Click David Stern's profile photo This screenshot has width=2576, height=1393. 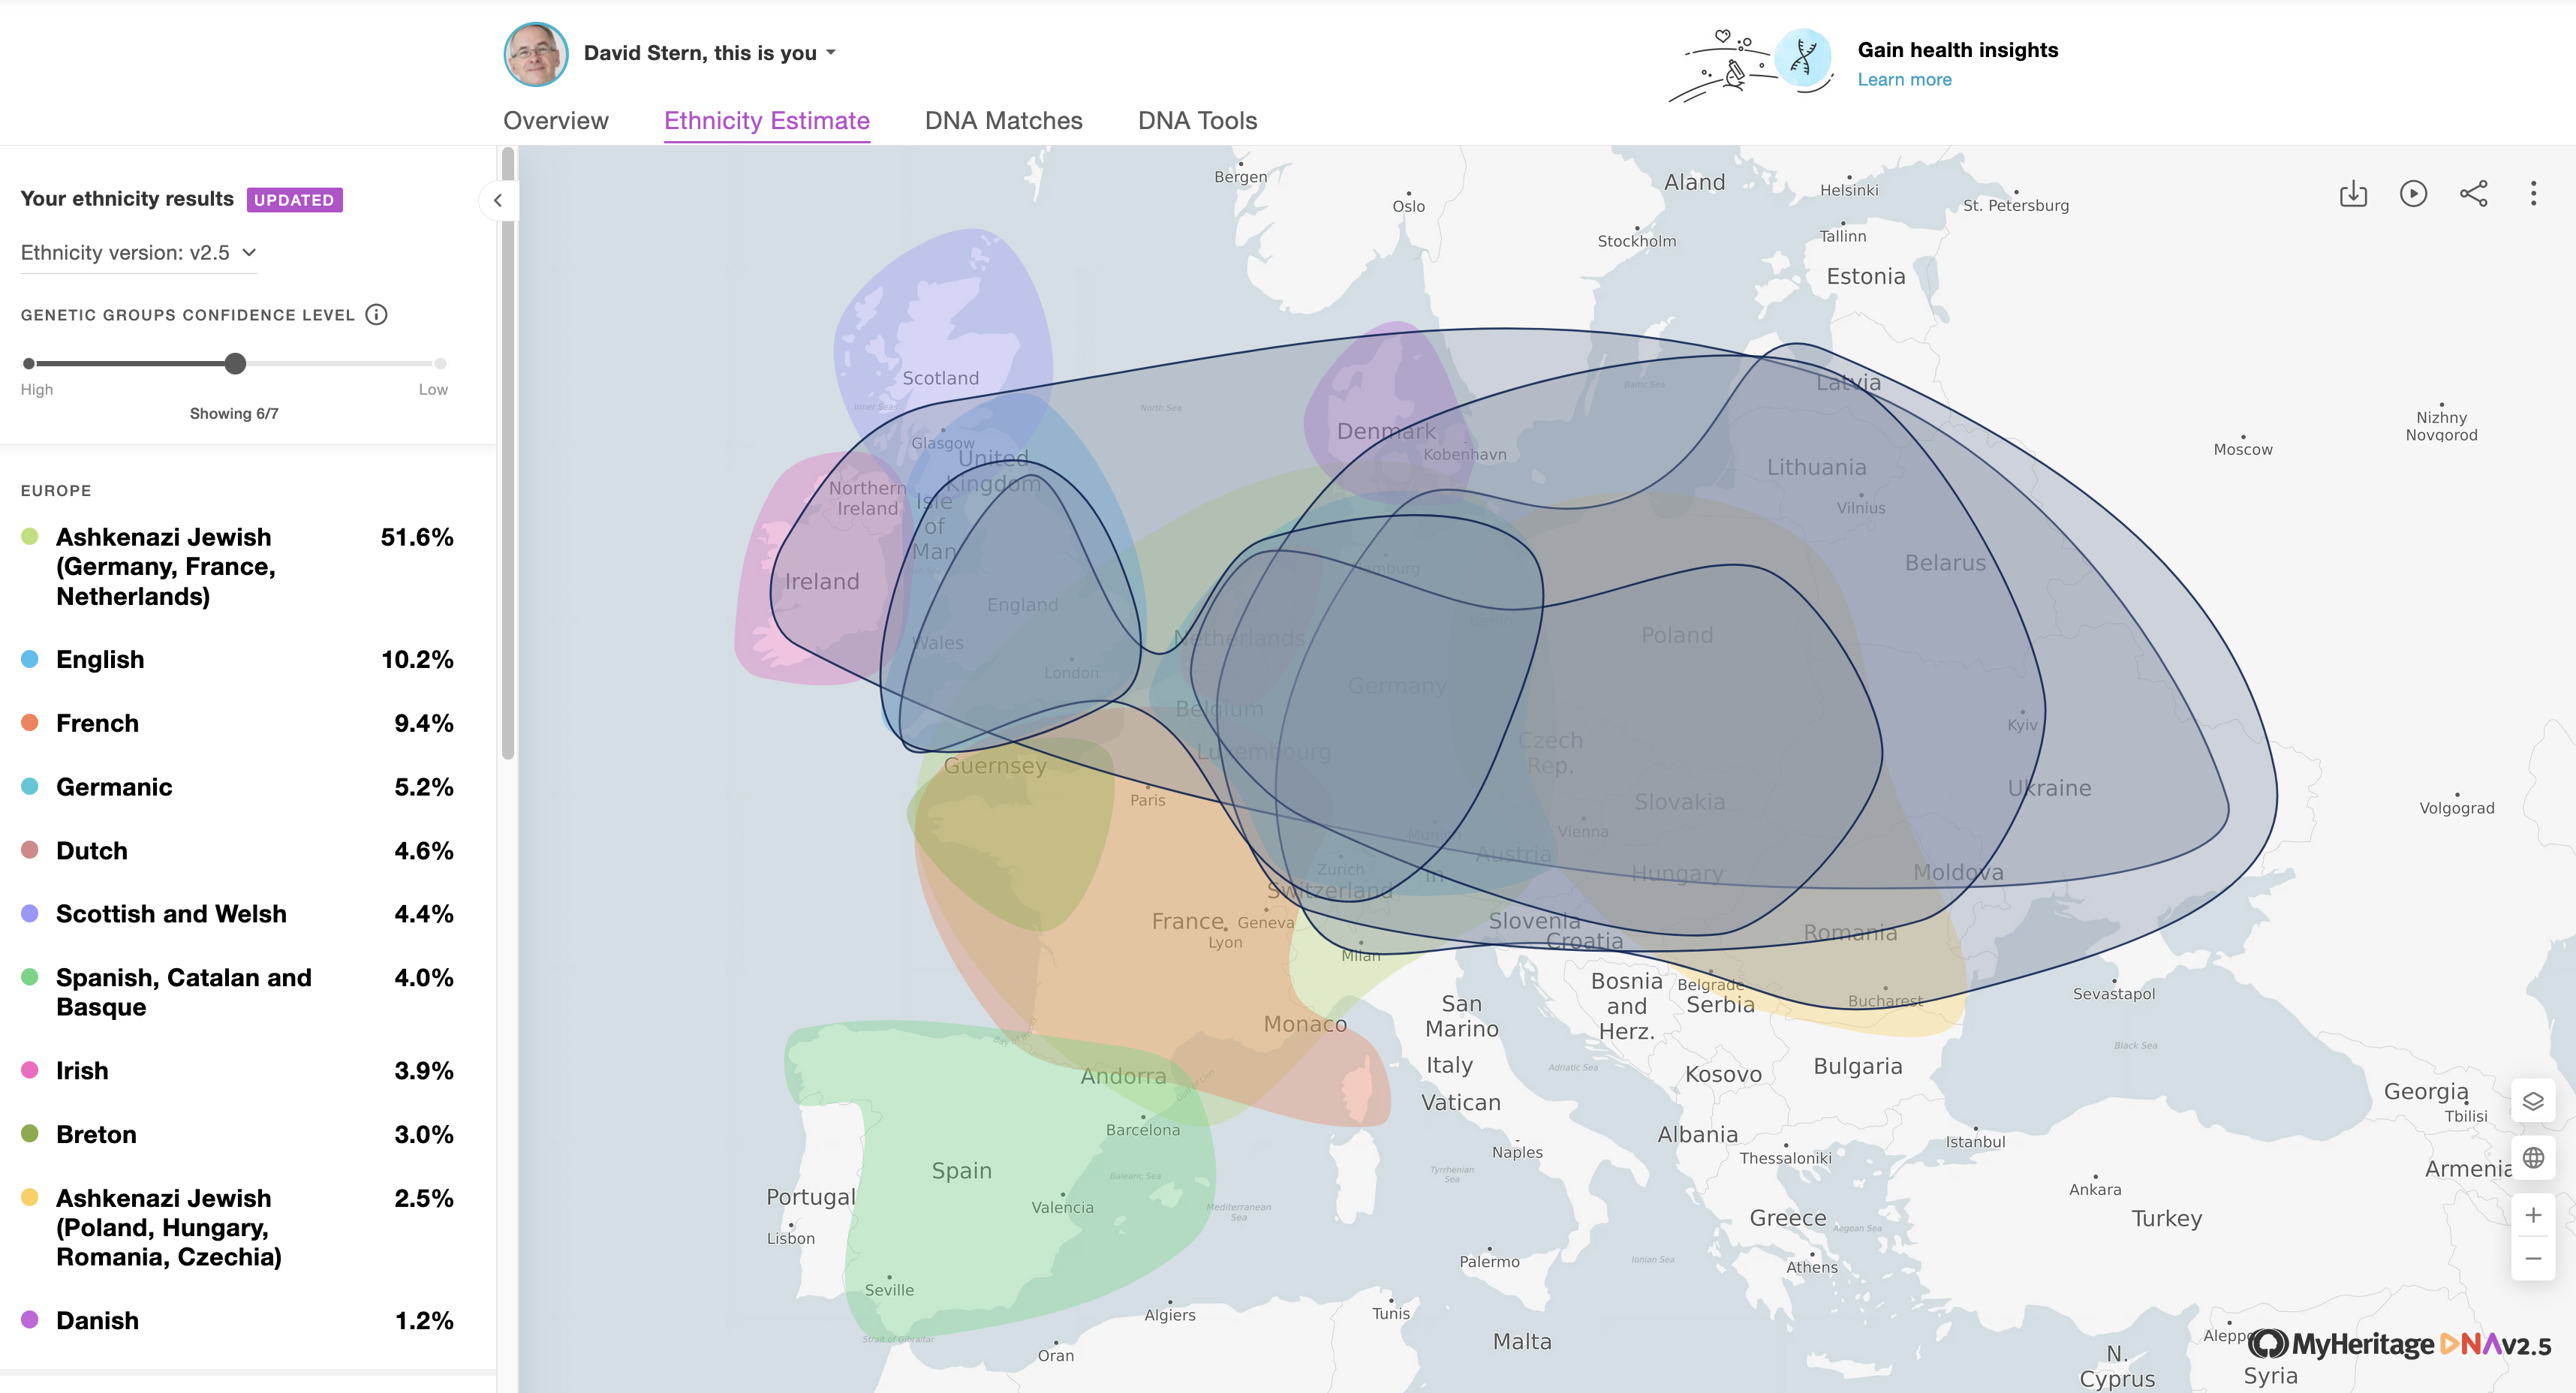tap(536, 54)
